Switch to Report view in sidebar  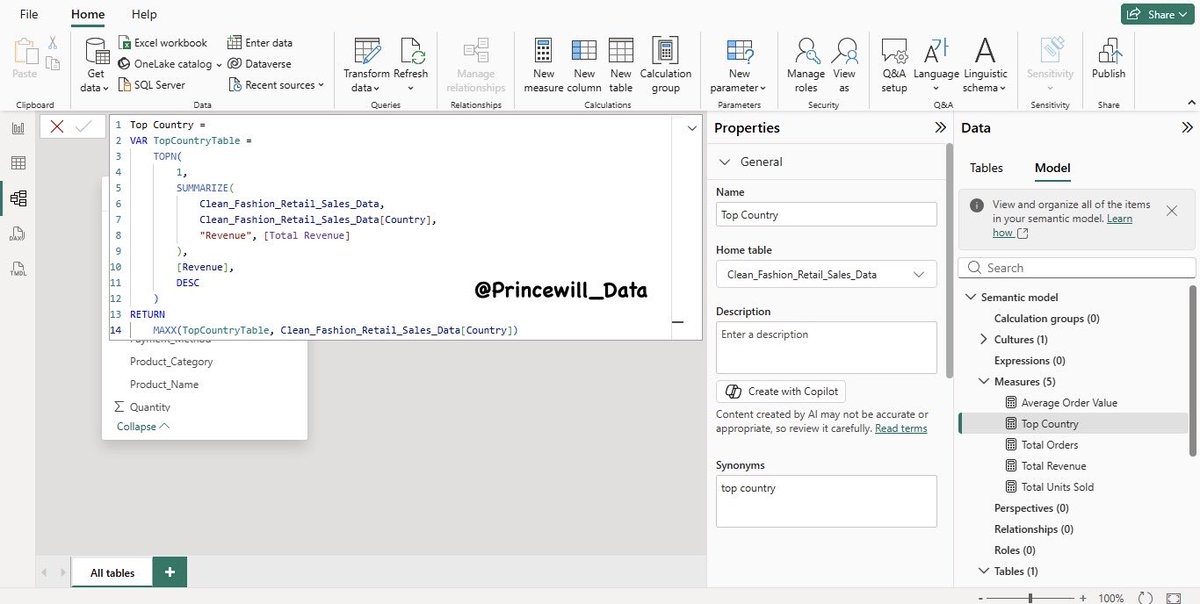pyautogui.click(x=18, y=128)
